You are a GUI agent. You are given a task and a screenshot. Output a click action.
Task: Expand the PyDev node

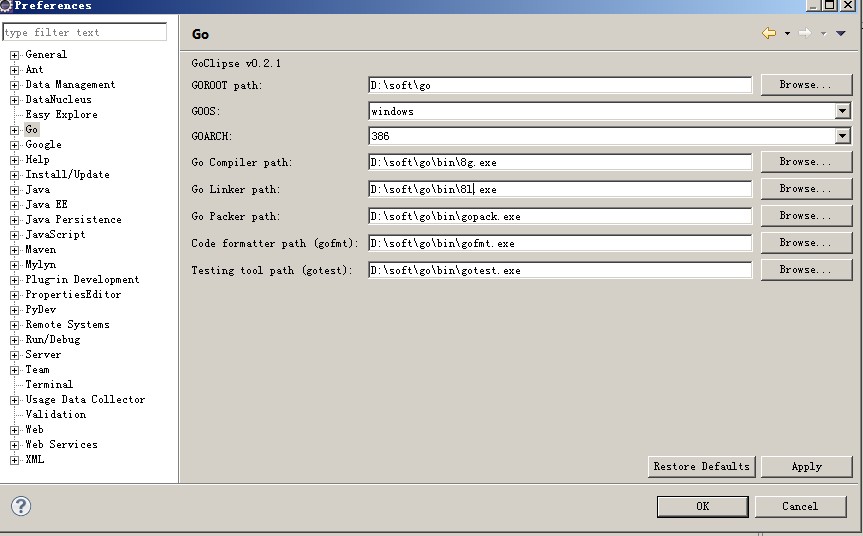pyautogui.click(x=14, y=310)
